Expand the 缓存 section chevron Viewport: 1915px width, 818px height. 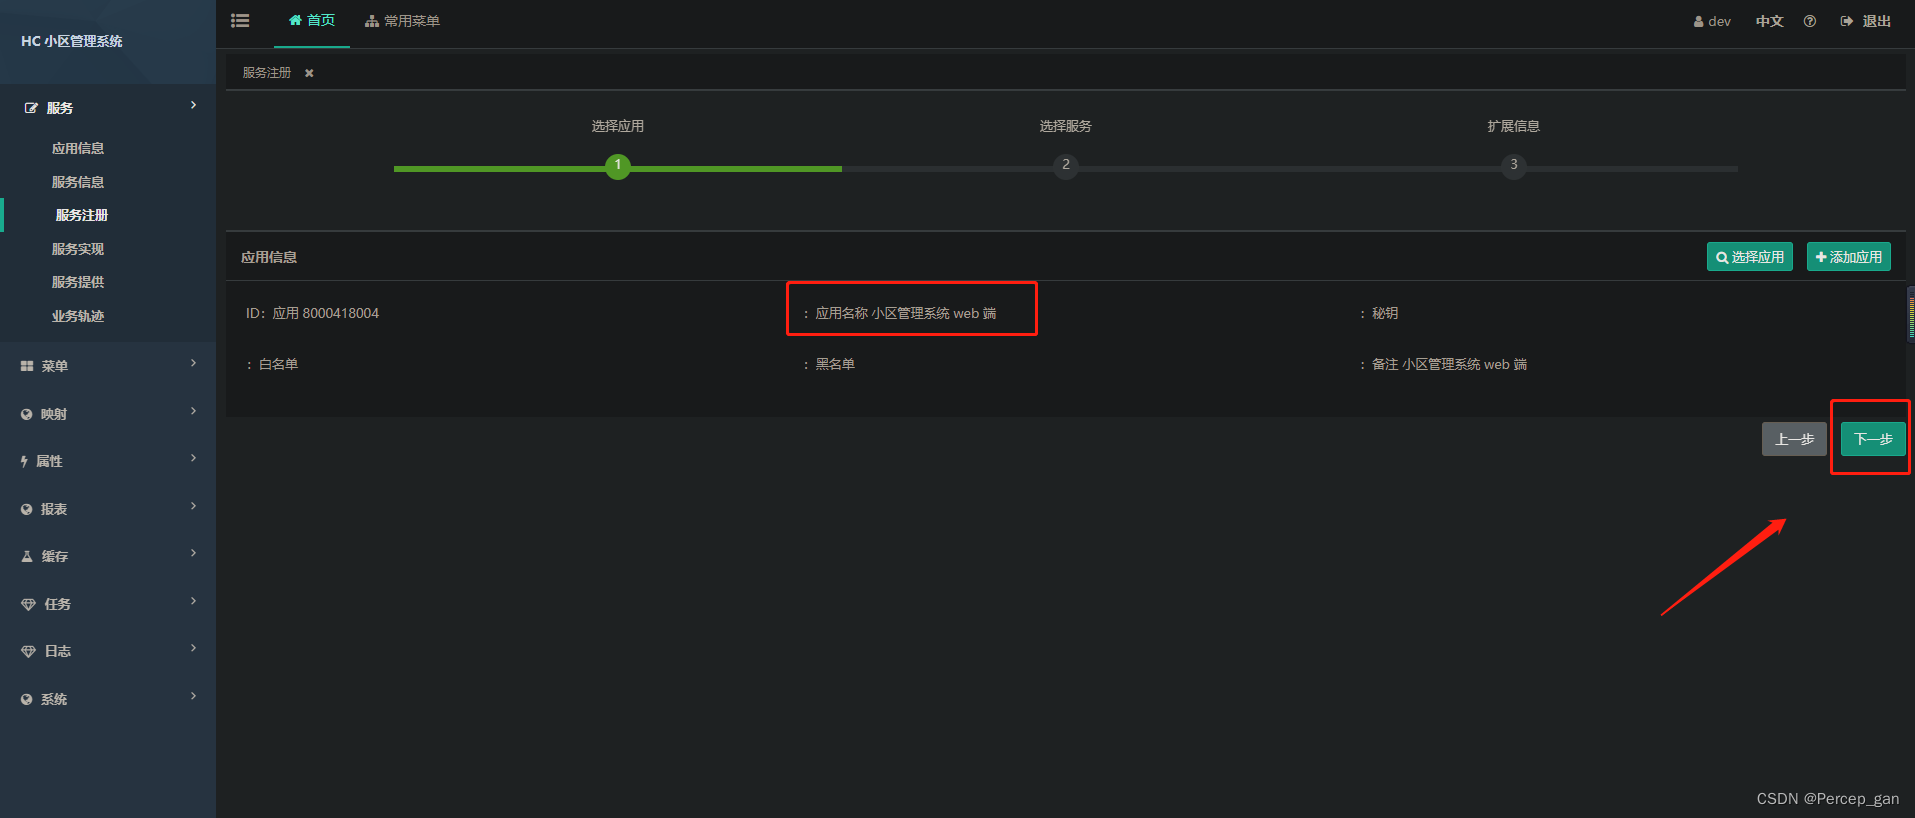(x=193, y=553)
